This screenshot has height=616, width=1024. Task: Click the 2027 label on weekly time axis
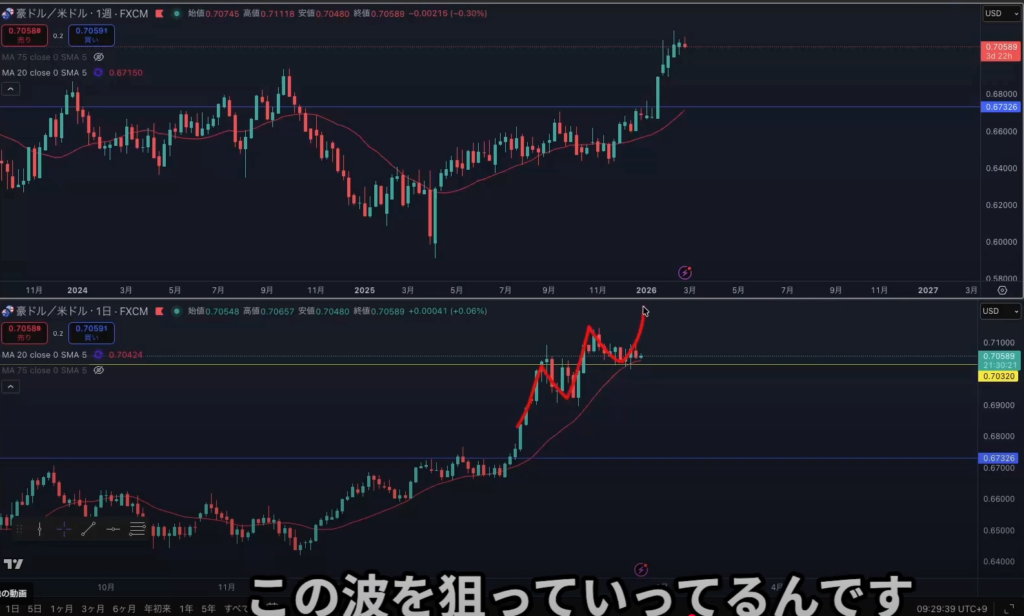tap(928, 290)
